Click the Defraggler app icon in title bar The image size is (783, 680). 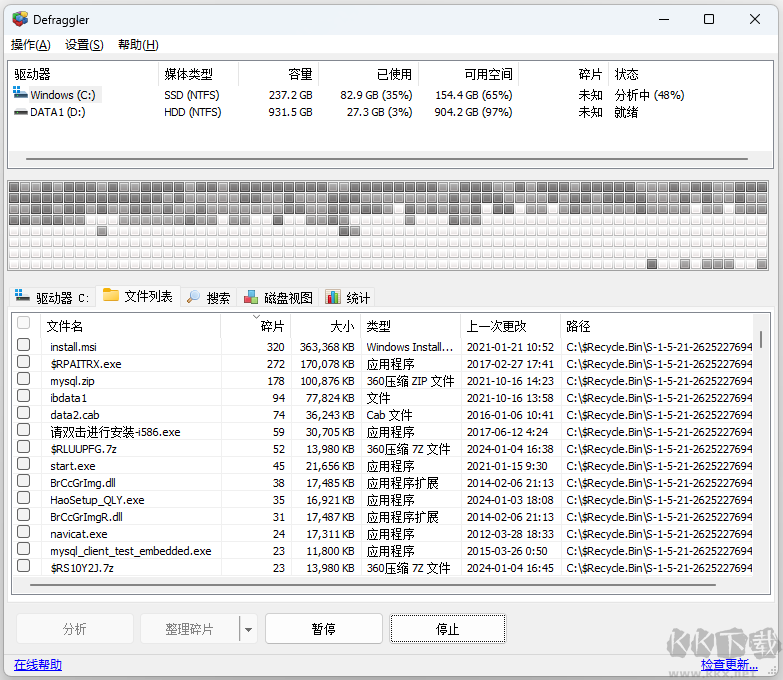click(20, 19)
